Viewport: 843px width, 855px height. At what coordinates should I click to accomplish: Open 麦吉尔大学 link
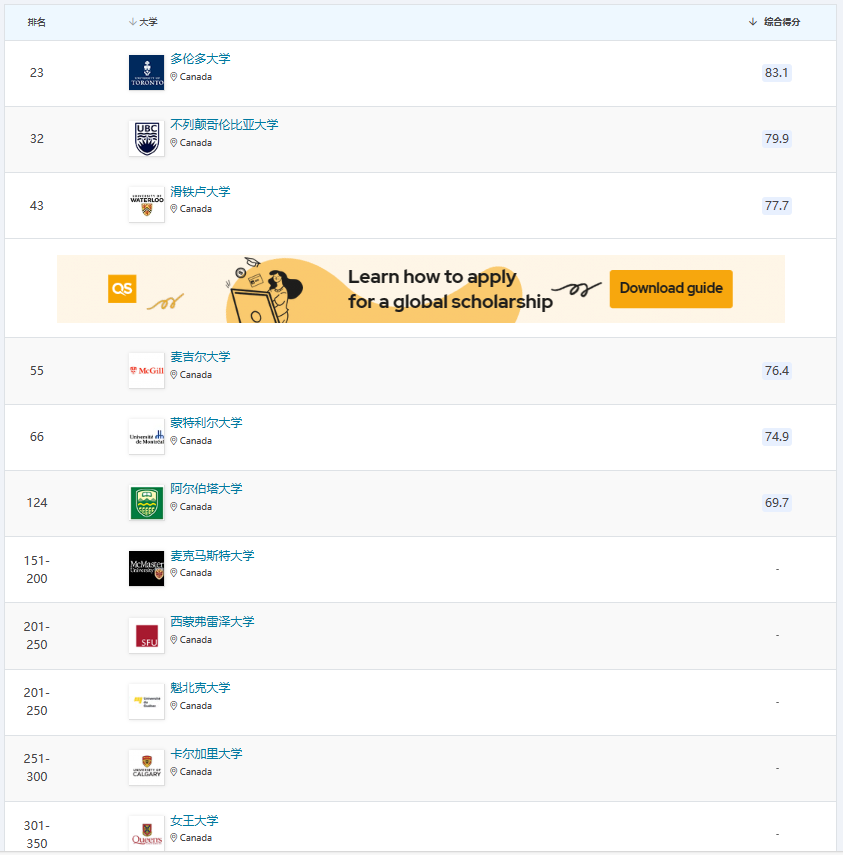coord(200,357)
